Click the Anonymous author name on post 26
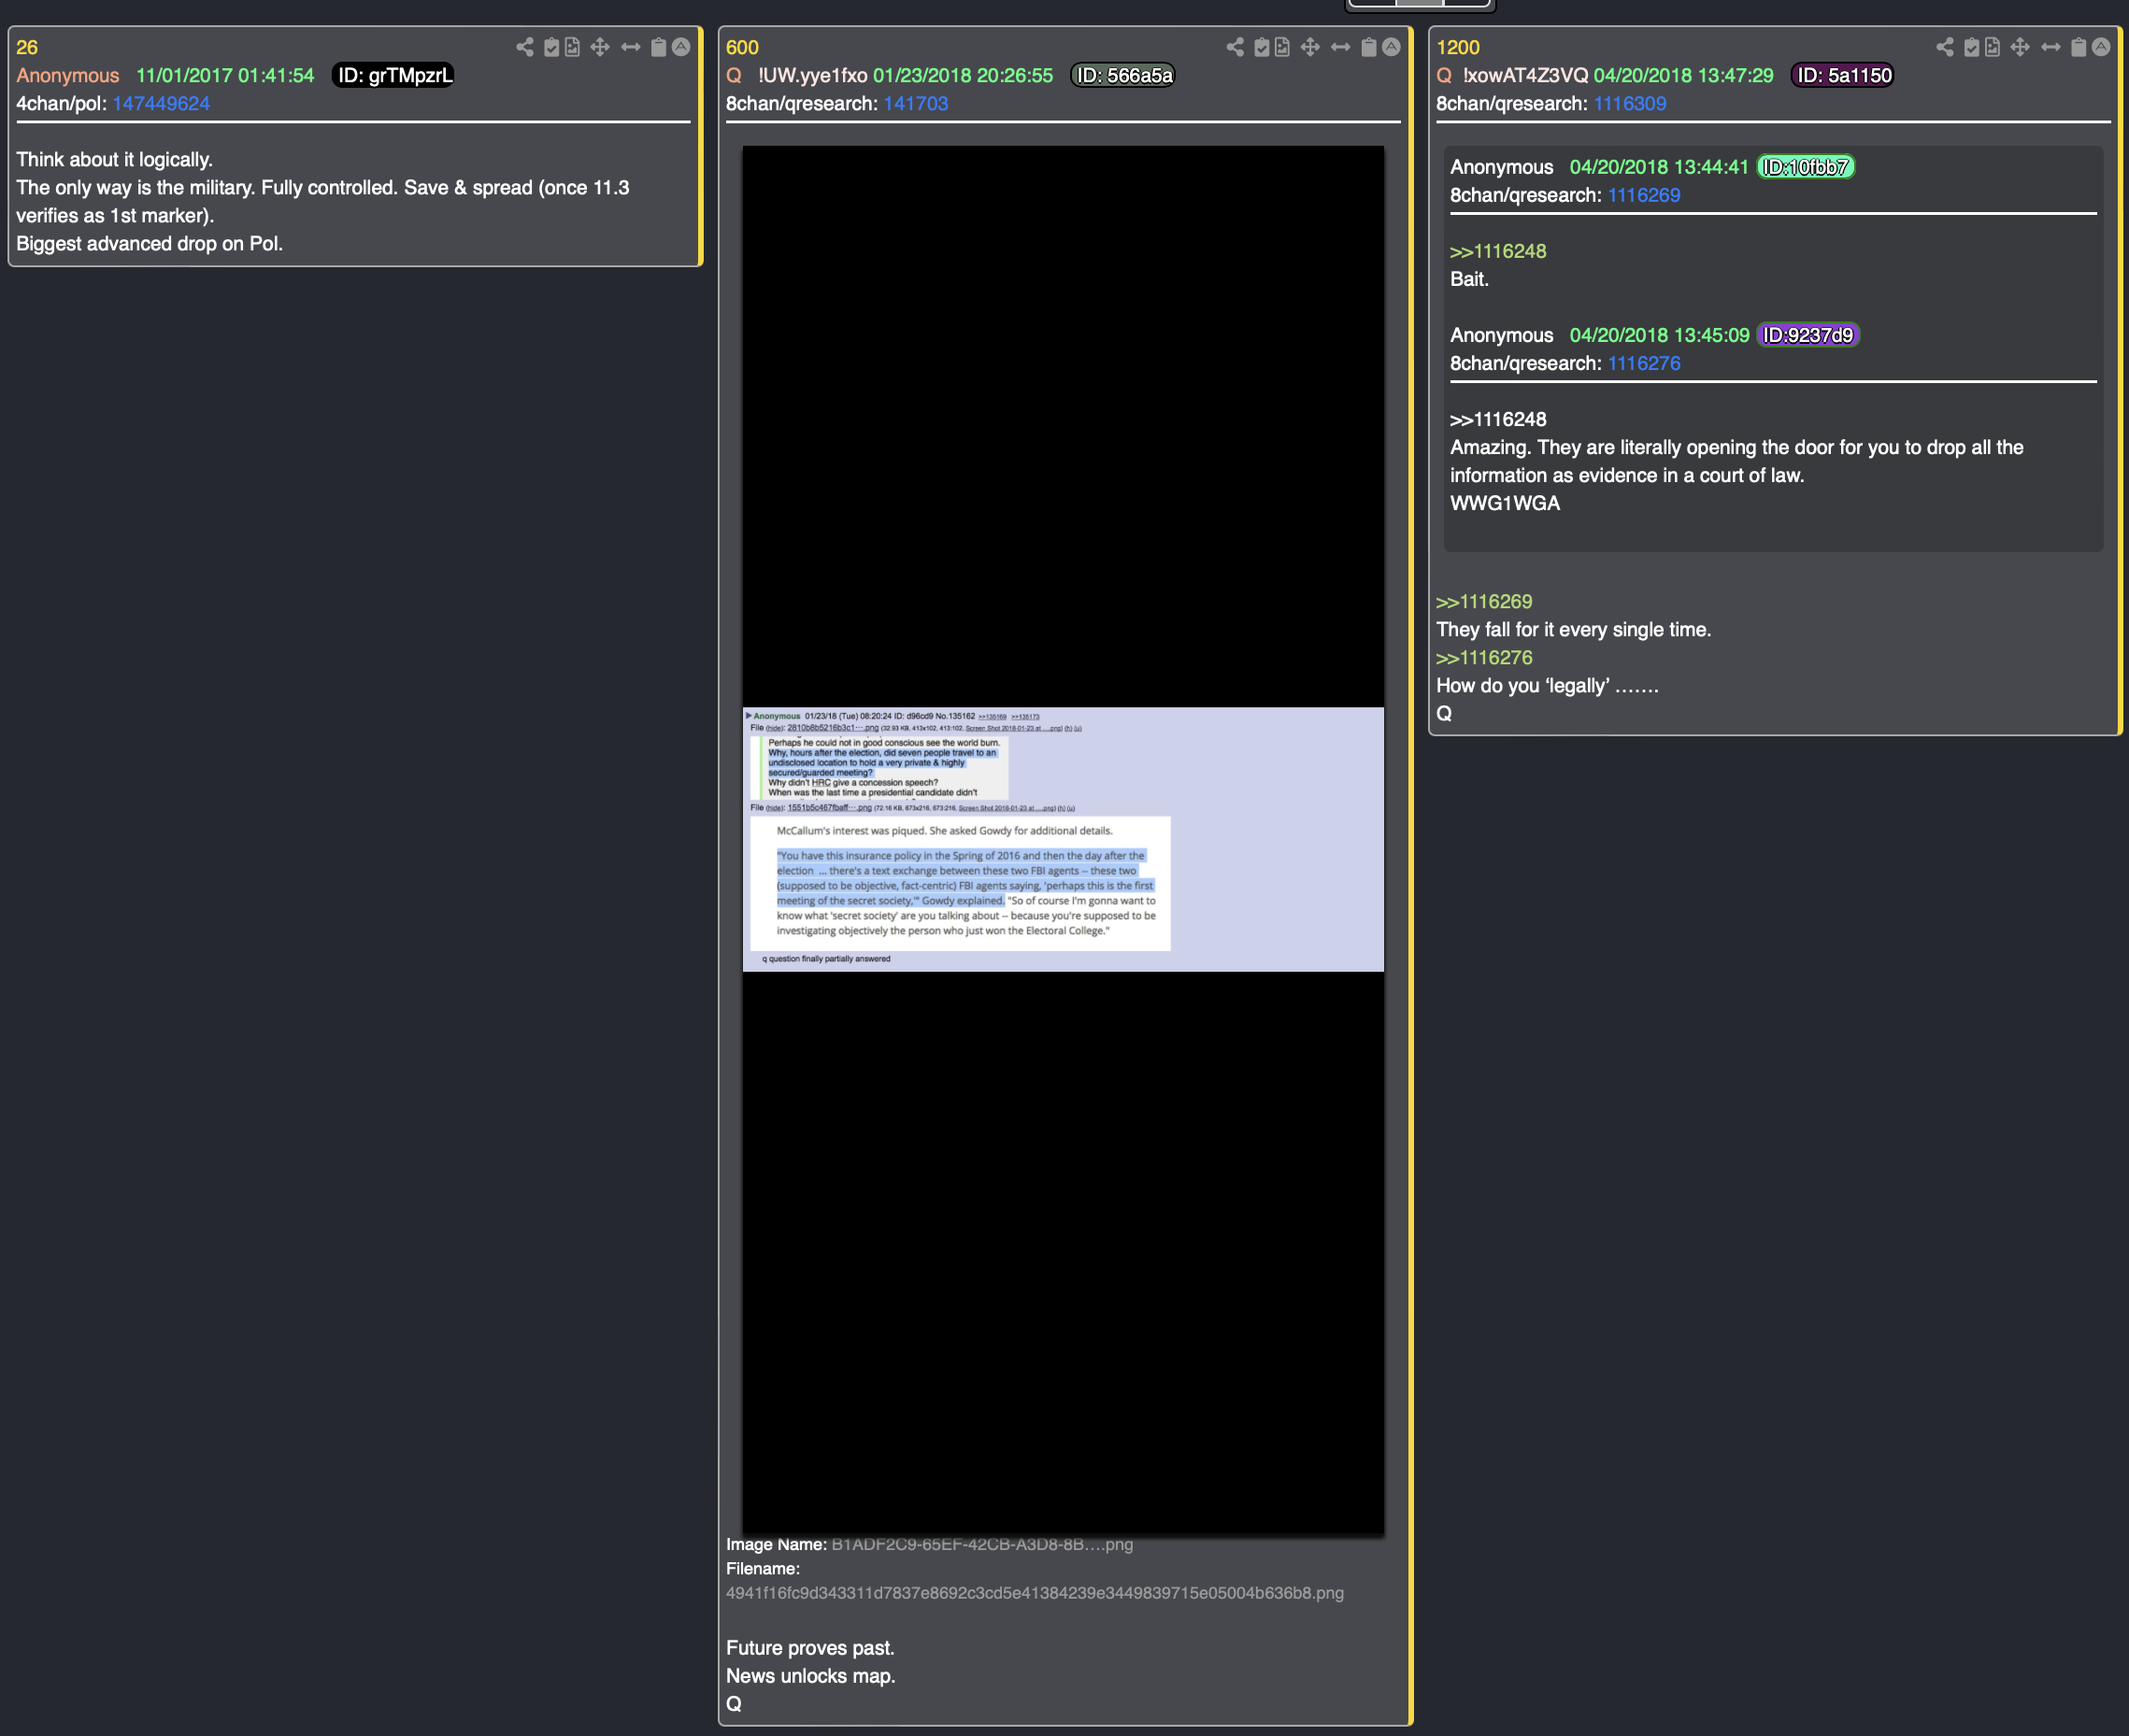The height and width of the screenshot is (1736, 2129). click(68, 76)
